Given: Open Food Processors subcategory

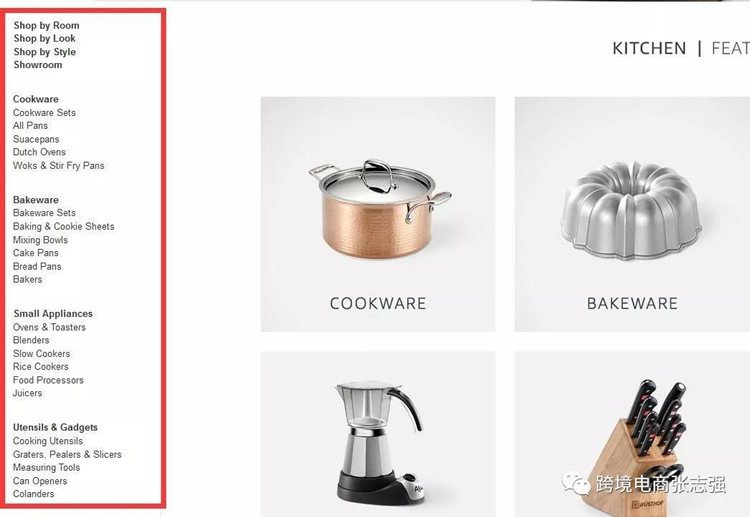Looking at the screenshot, I should (x=48, y=380).
